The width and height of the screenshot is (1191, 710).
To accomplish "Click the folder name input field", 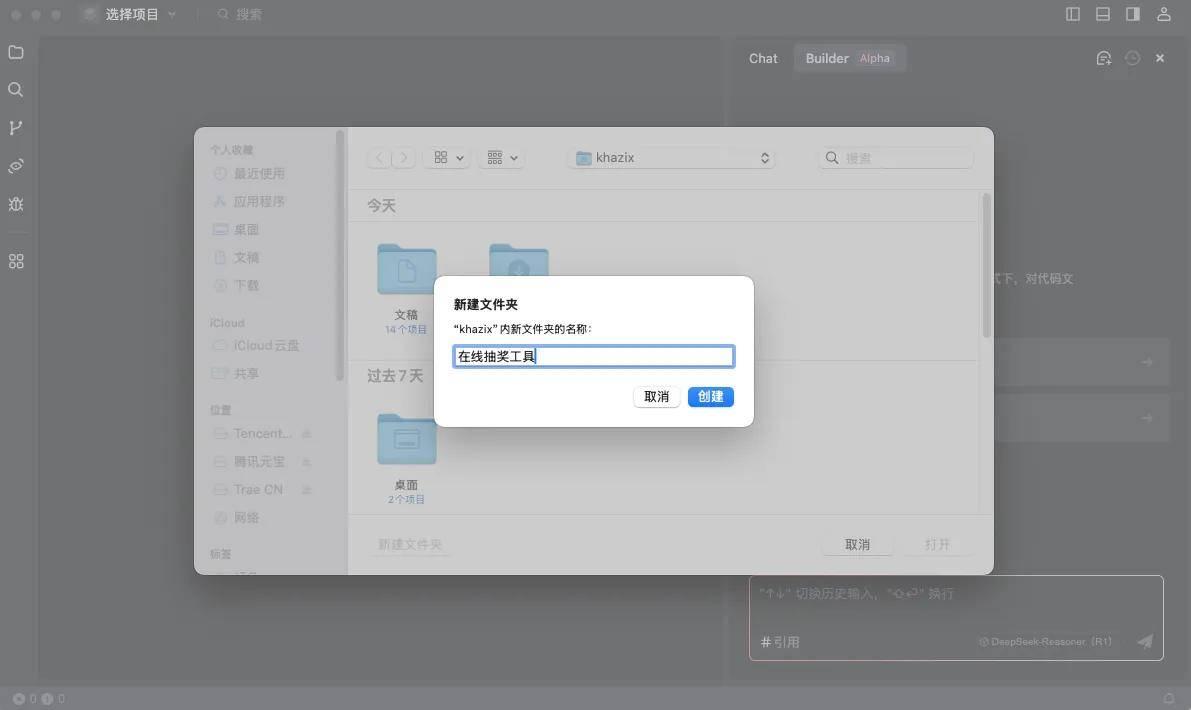I will (594, 355).
